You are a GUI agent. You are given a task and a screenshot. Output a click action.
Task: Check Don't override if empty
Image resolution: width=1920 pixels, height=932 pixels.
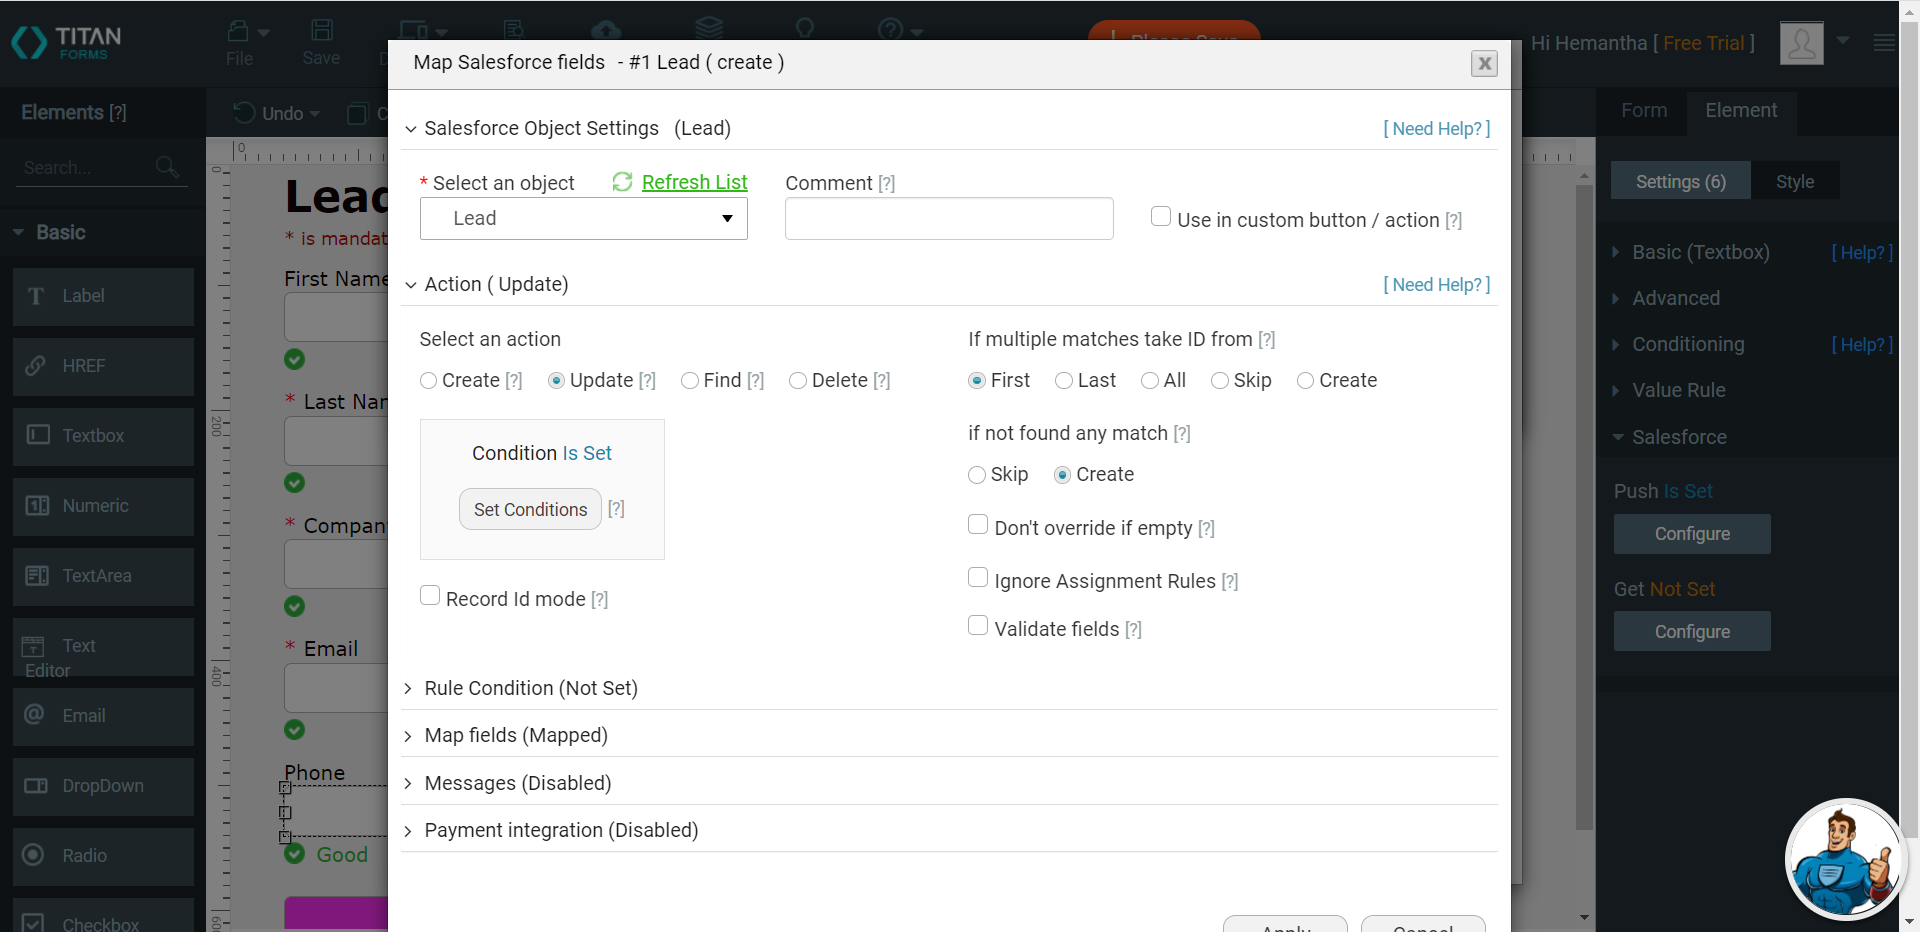point(978,525)
